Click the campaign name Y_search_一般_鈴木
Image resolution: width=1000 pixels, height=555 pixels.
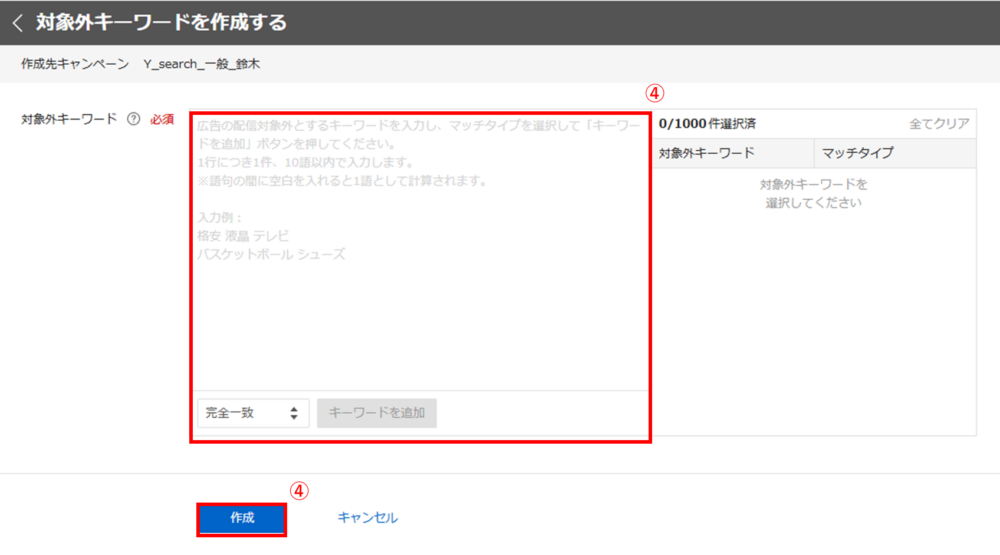[202, 64]
